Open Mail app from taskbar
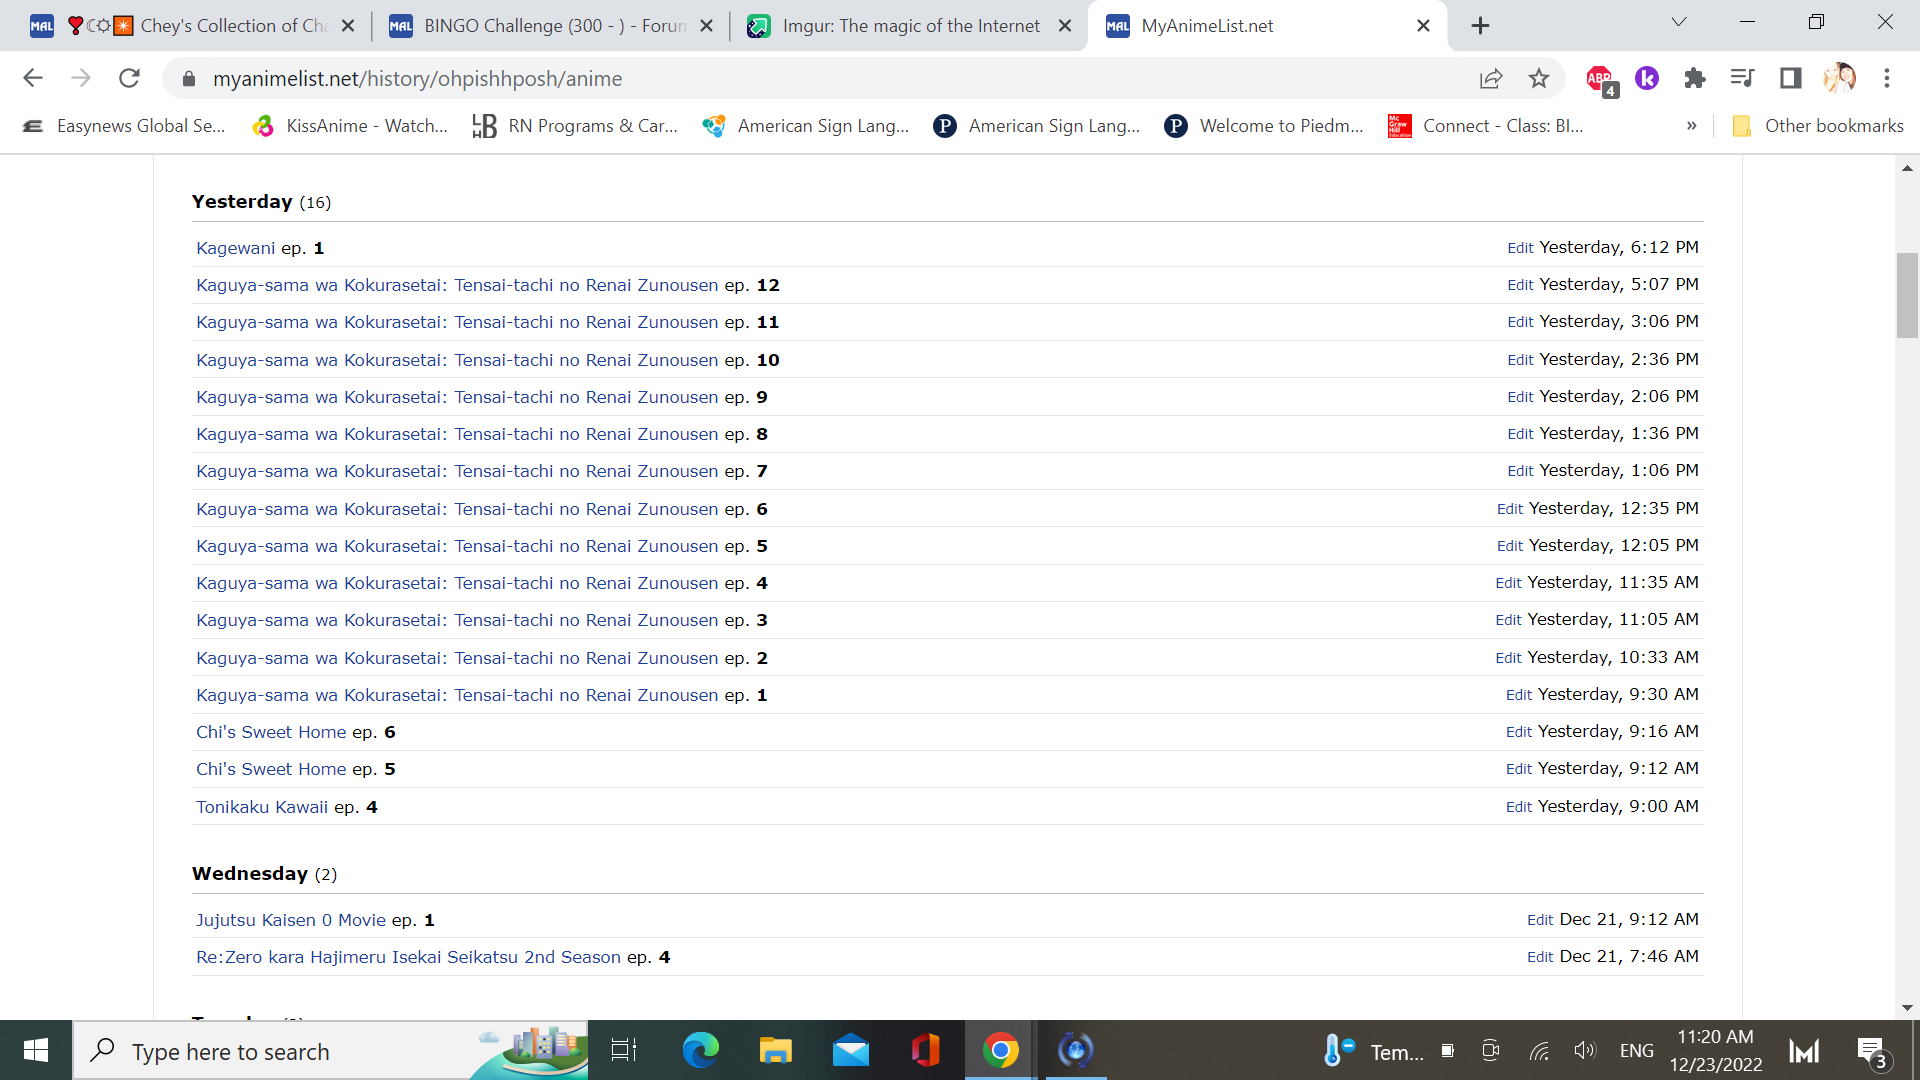This screenshot has height=1080, width=1920. pos(851,1050)
